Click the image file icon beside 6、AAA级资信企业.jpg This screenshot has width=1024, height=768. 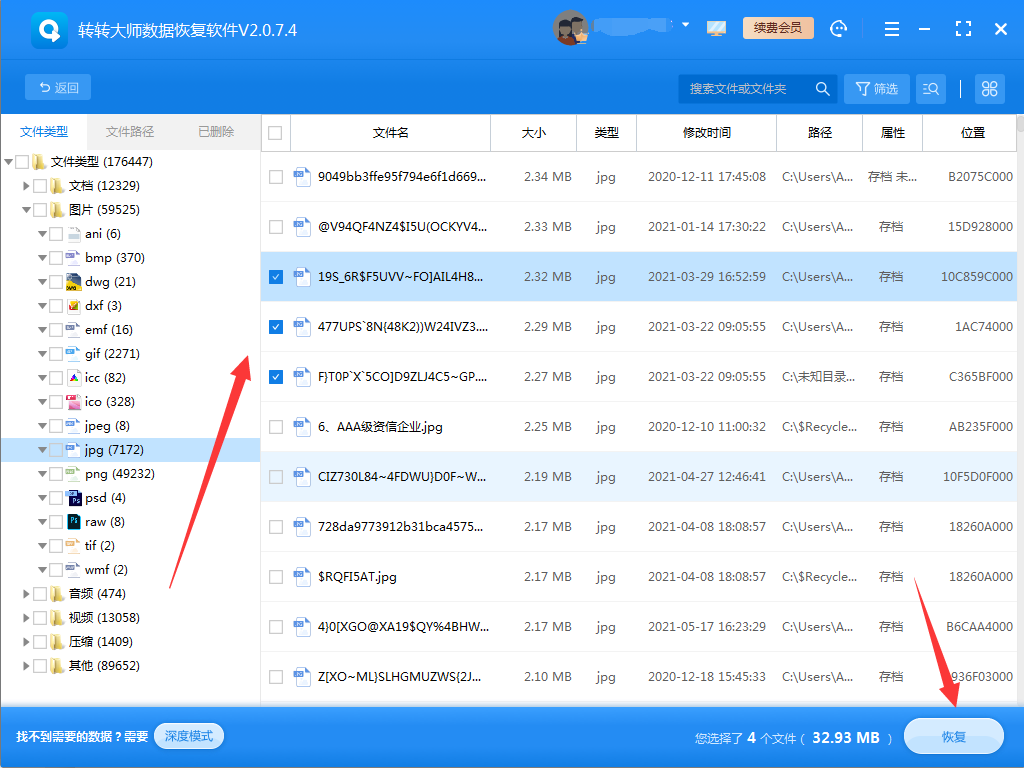301,426
